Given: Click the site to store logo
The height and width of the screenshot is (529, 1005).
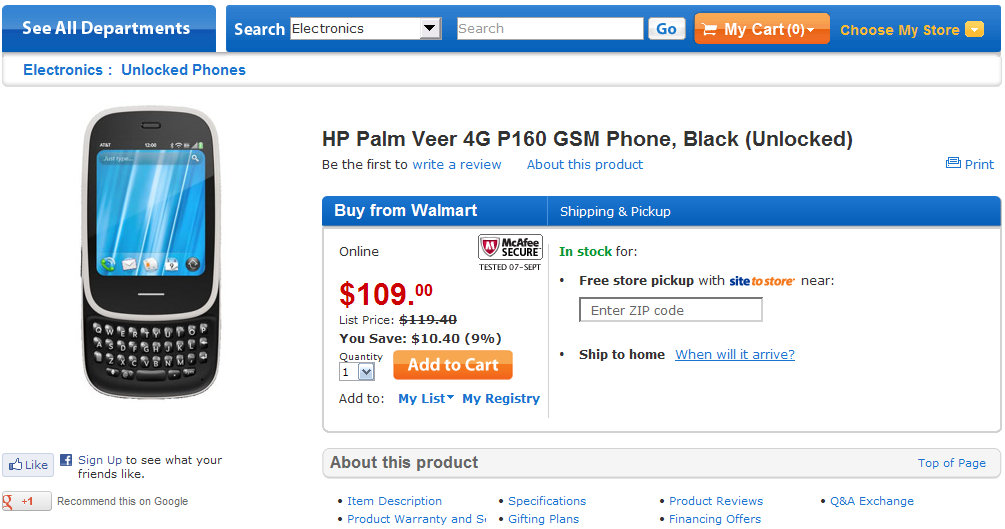Looking at the screenshot, I should coord(762,281).
